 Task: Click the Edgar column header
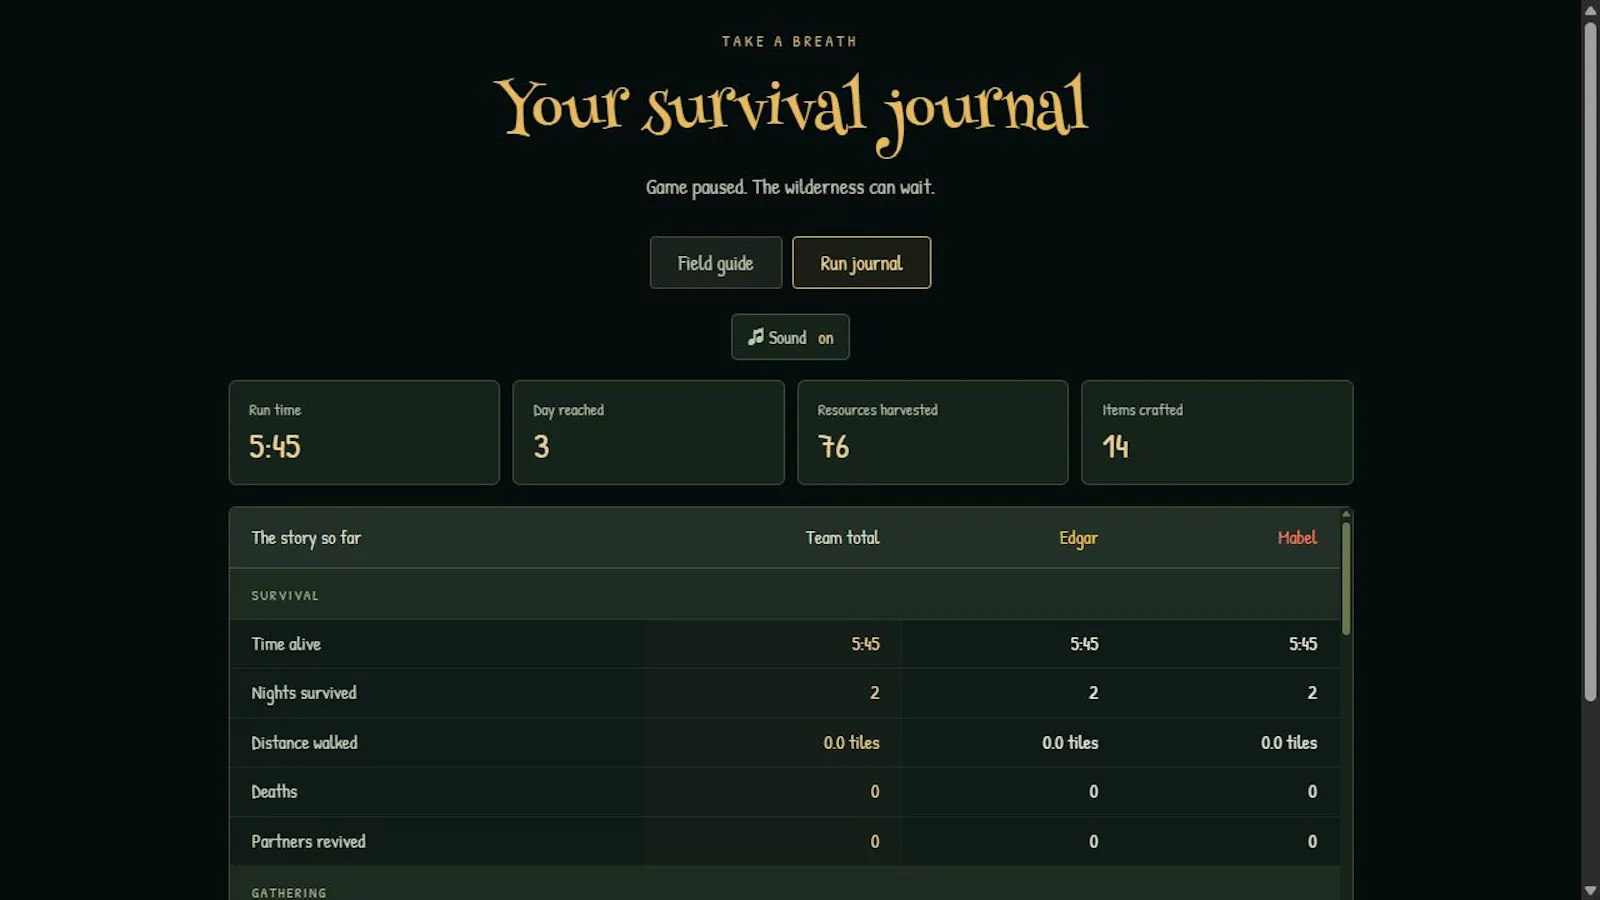tap(1078, 538)
